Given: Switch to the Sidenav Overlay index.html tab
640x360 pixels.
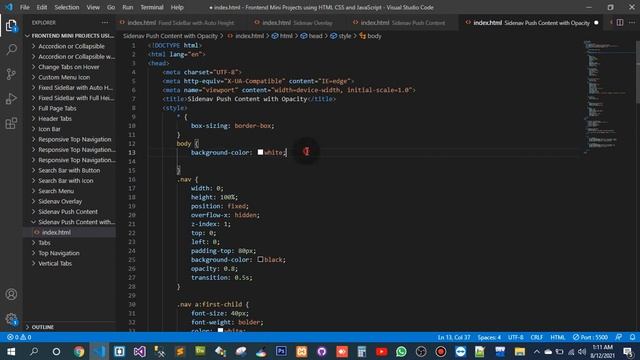Looking at the screenshot, I should pos(297,23).
